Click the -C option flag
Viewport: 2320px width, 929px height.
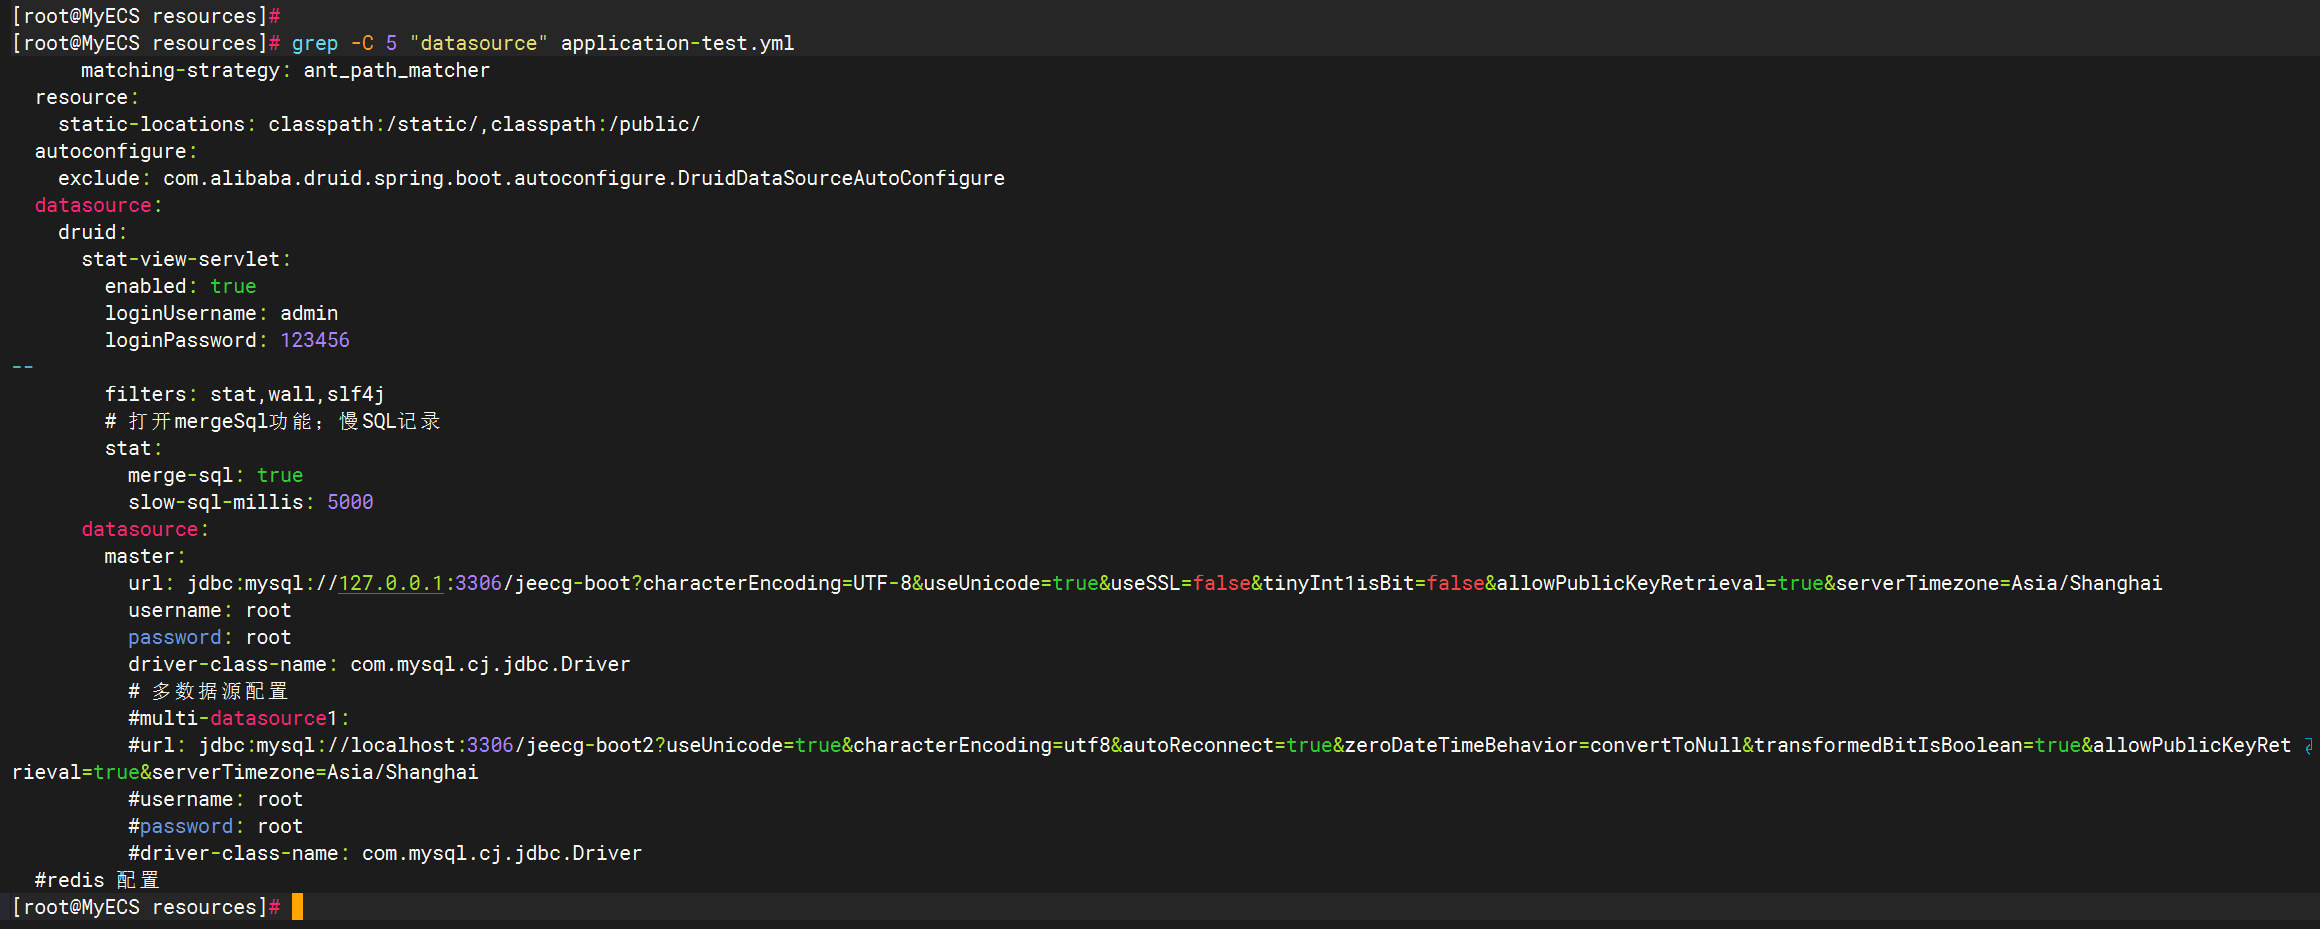point(362,43)
